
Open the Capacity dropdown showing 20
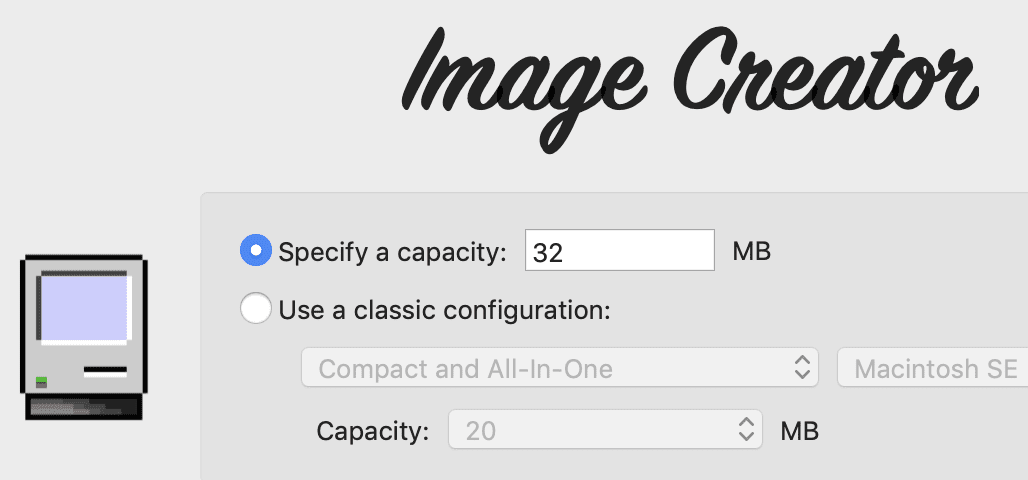605,431
